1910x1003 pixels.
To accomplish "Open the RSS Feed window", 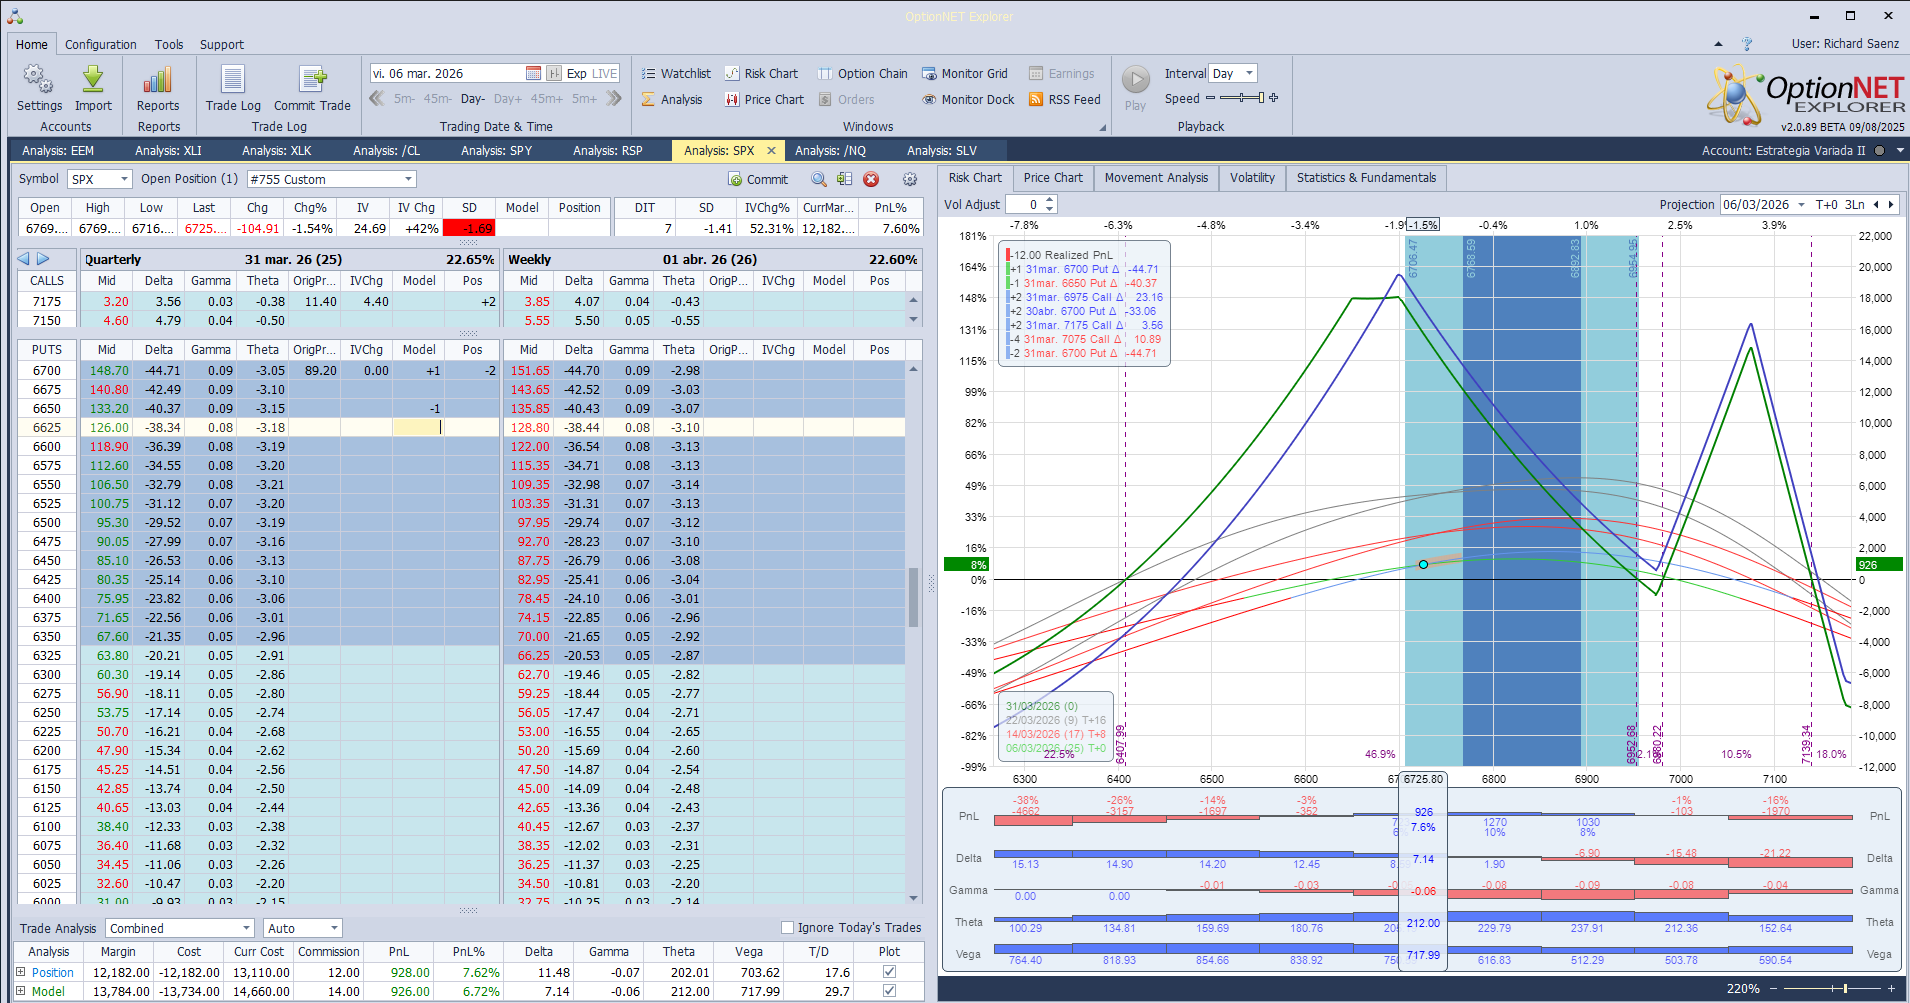I will tap(1064, 100).
